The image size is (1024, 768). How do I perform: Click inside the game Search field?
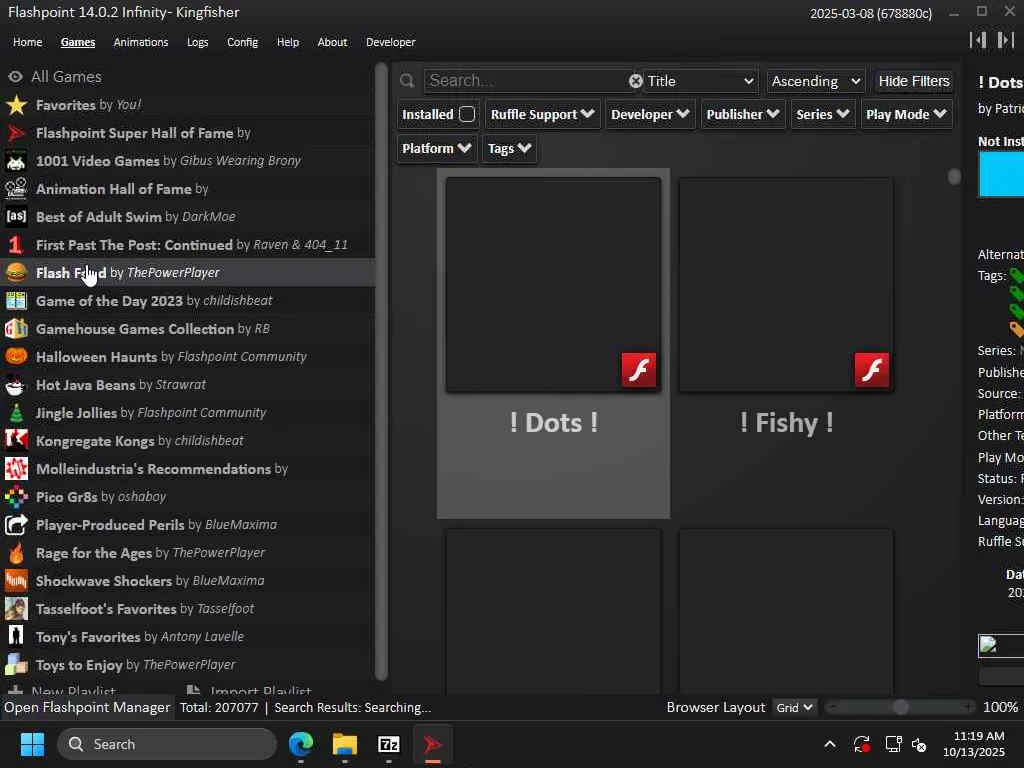[x=525, y=81]
